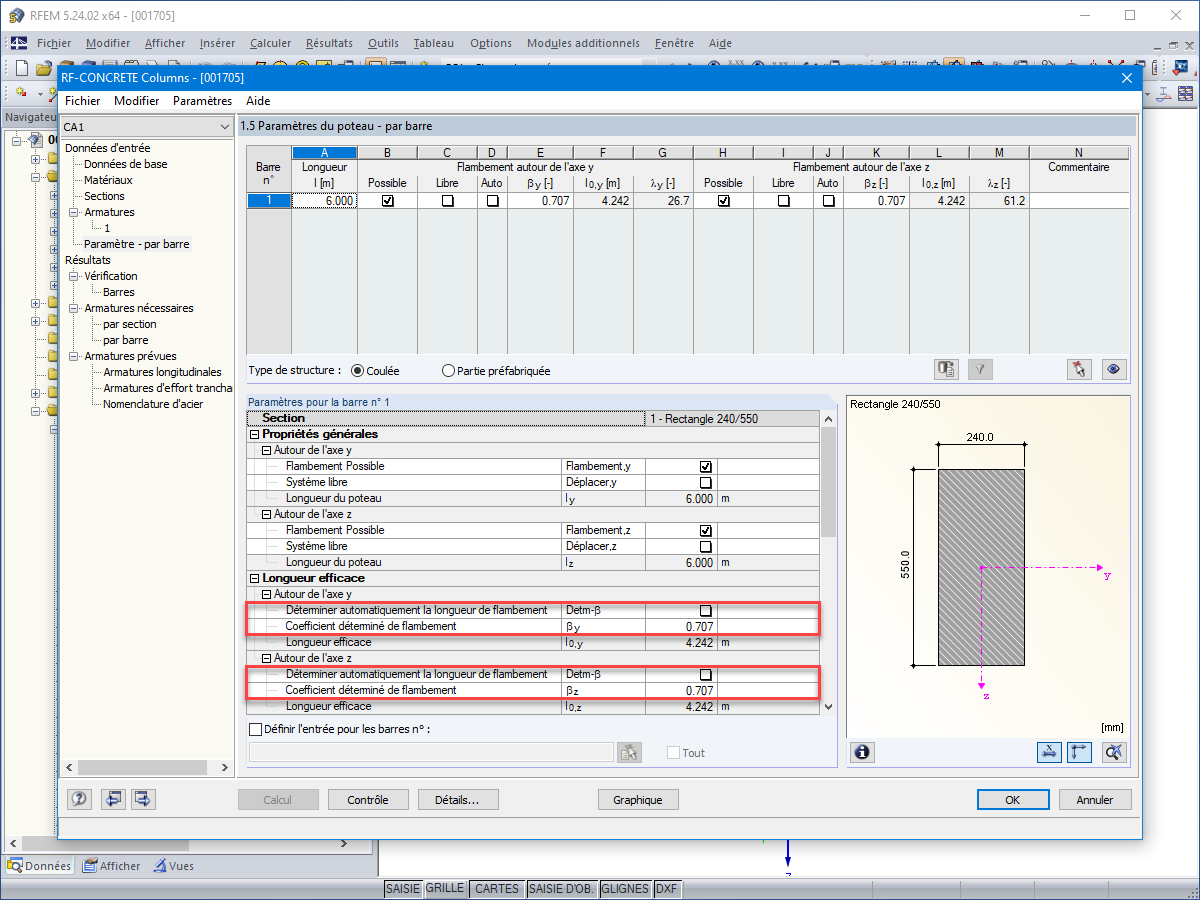The image size is (1200, 900).
Task: Click the Annuler button
Action: click(x=1094, y=800)
